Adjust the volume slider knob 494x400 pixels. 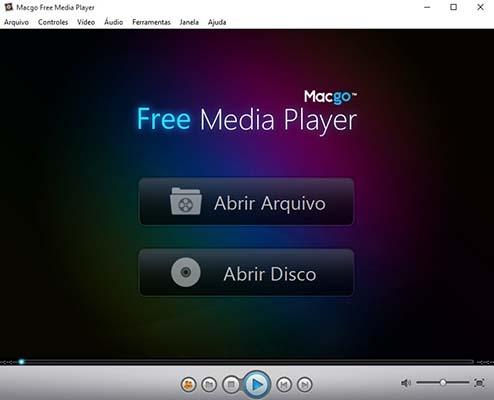[443, 383]
